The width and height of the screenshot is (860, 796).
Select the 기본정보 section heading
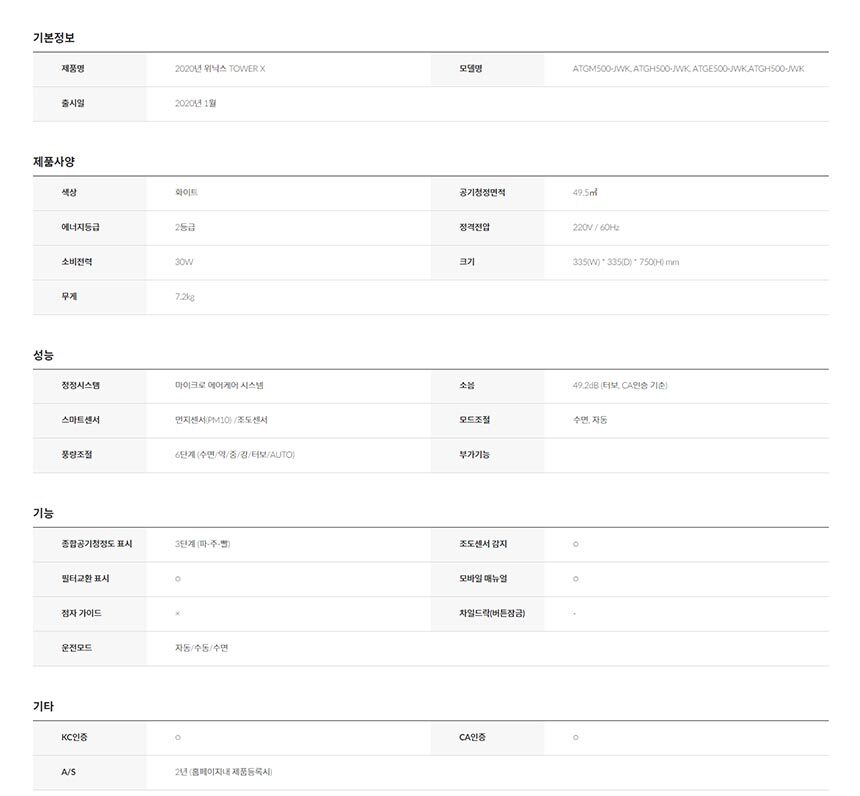[x=54, y=37]
